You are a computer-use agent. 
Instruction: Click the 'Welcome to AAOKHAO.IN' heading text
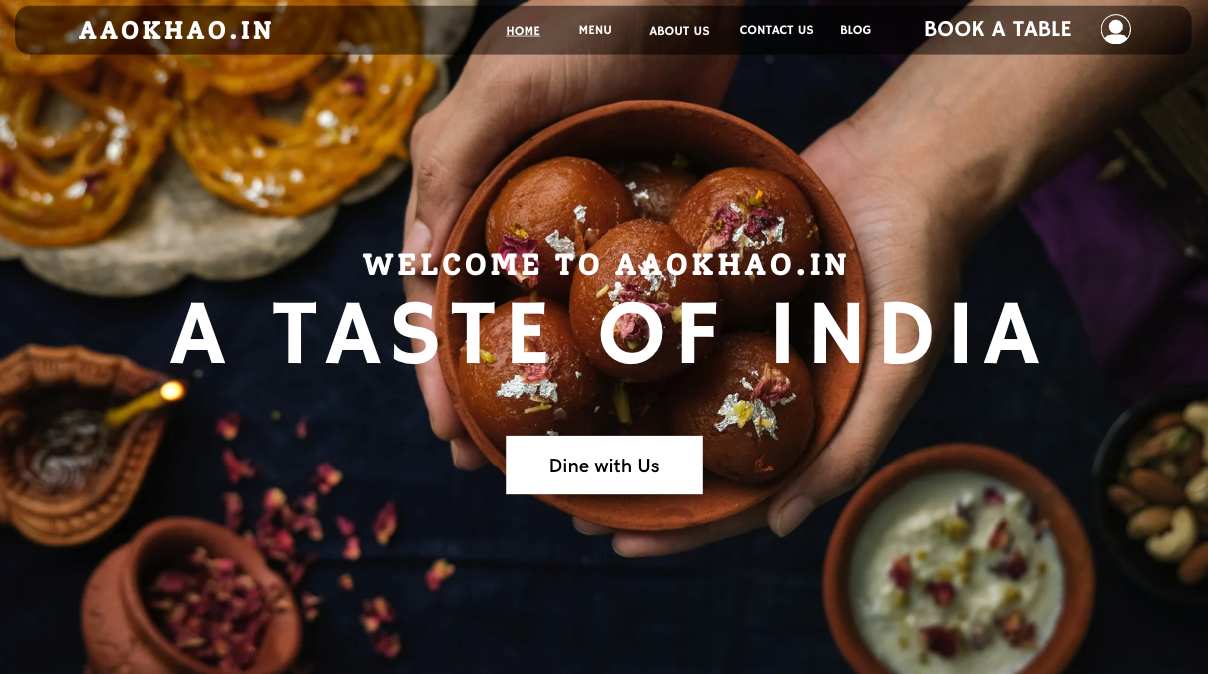tap(606, 265)
